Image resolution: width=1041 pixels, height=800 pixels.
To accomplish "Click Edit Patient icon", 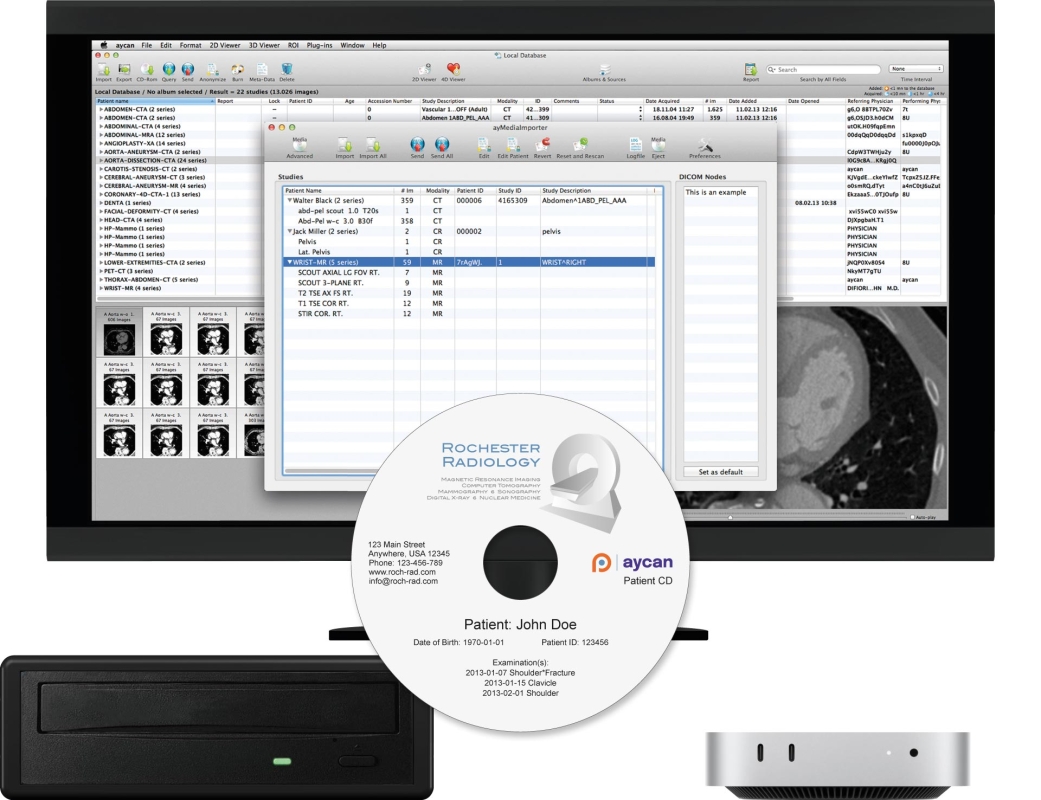I will click(x=513, y=145).
